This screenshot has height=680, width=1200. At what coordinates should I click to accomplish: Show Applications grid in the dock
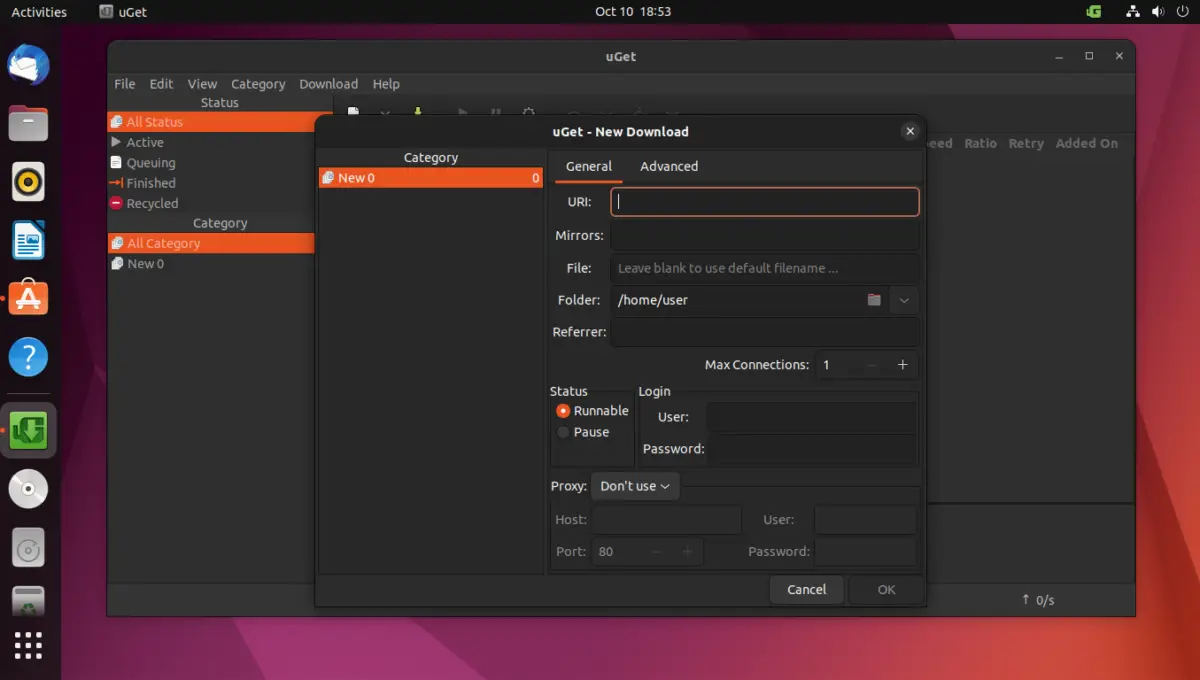[28, 646]
